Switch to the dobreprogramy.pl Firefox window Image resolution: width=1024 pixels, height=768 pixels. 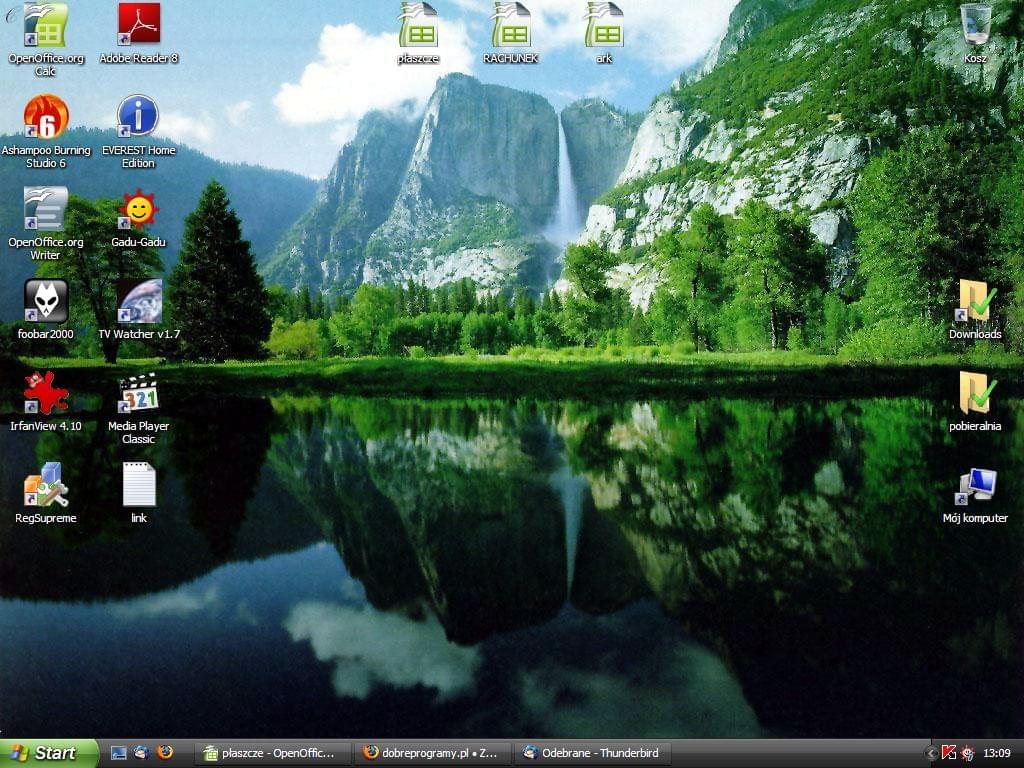[432, 753]
